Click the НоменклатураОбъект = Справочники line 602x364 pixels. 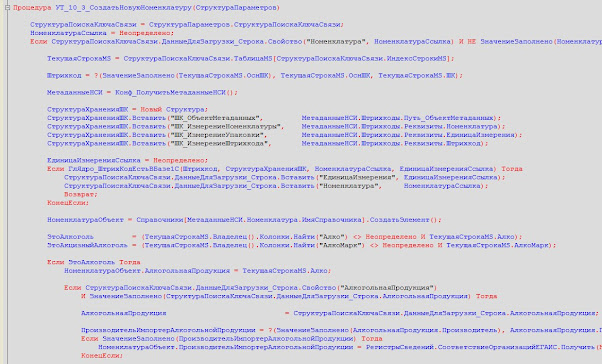245,220
